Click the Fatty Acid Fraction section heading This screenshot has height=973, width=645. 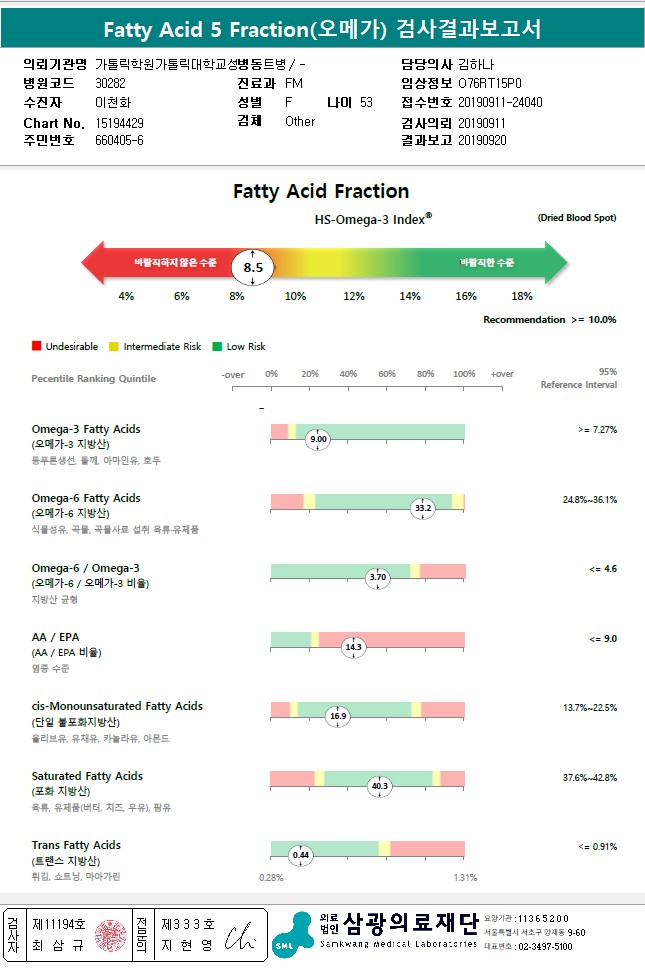[x=321, y=191]
